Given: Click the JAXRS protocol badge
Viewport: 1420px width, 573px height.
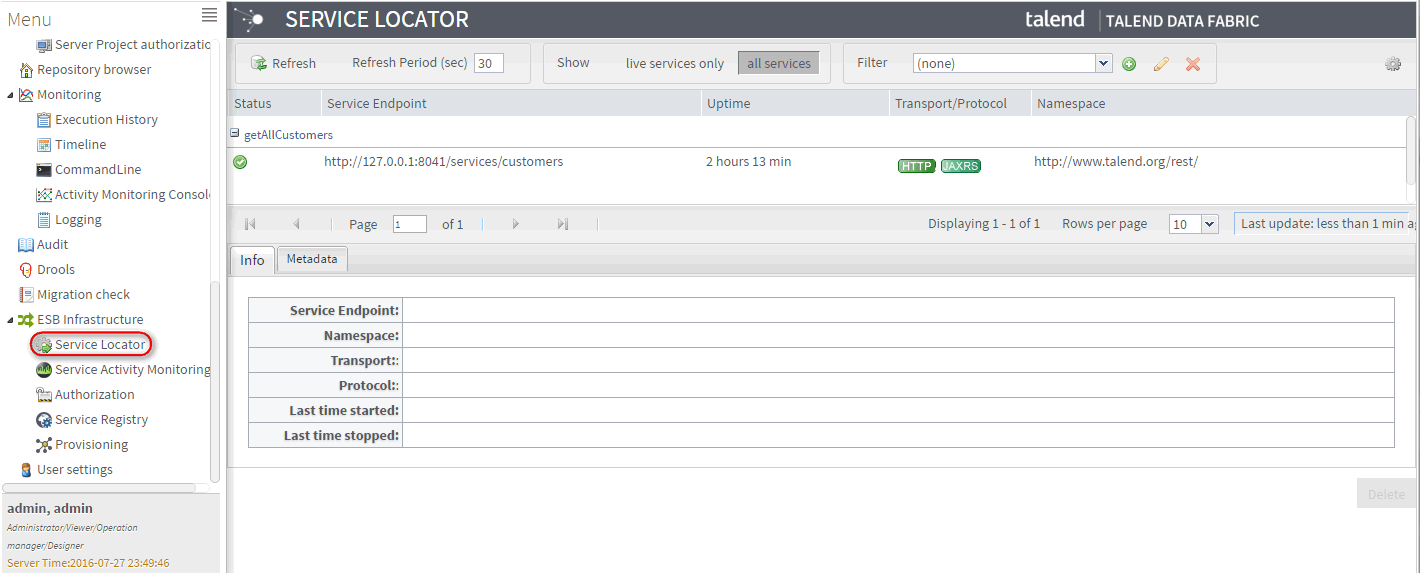Looking at the screenshot, I should (961, 166).
